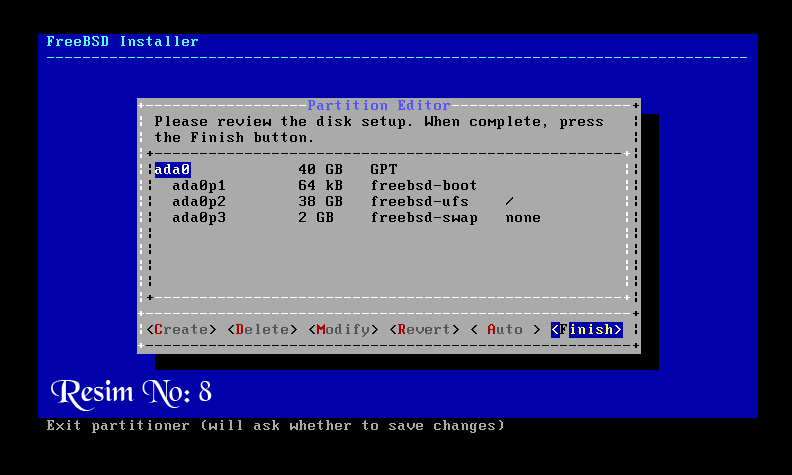Click the 40 GB size value
The image size is (792, 475).
click(320, 169)
